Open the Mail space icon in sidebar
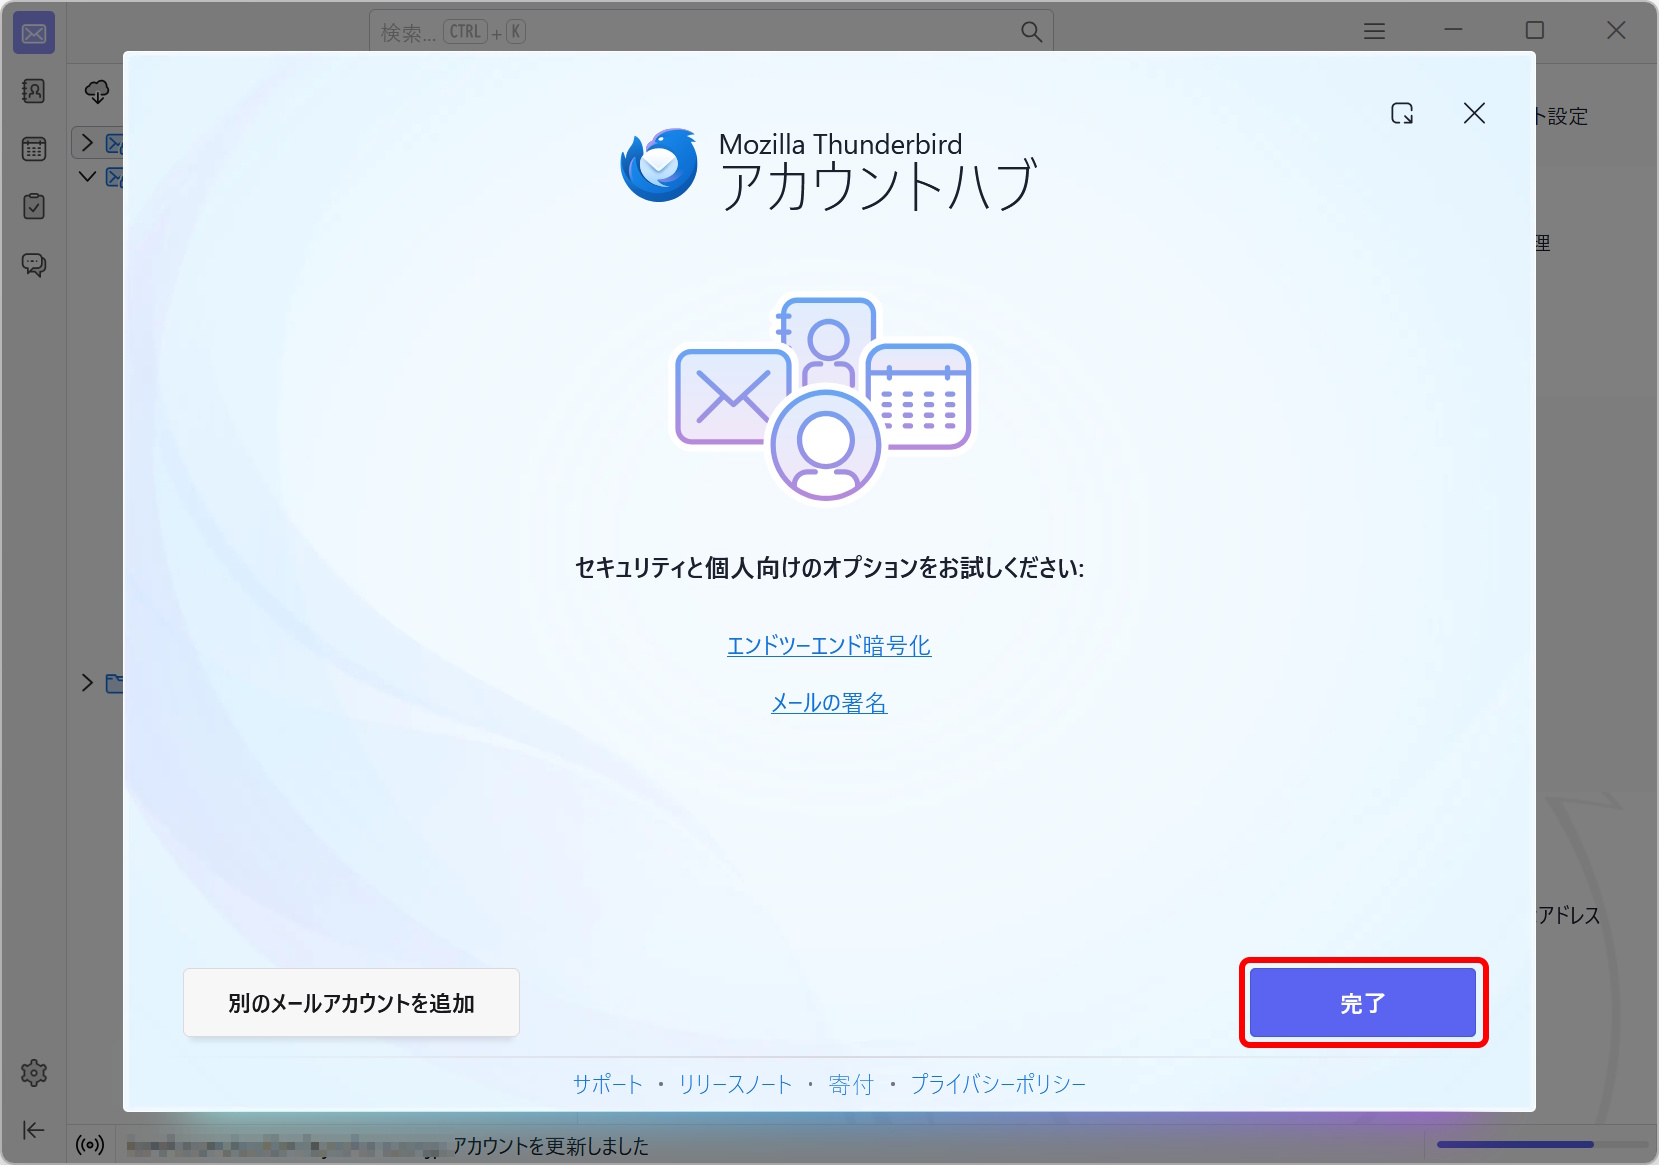Viewport: 1659px width, 1165px height. coord(34,34)
